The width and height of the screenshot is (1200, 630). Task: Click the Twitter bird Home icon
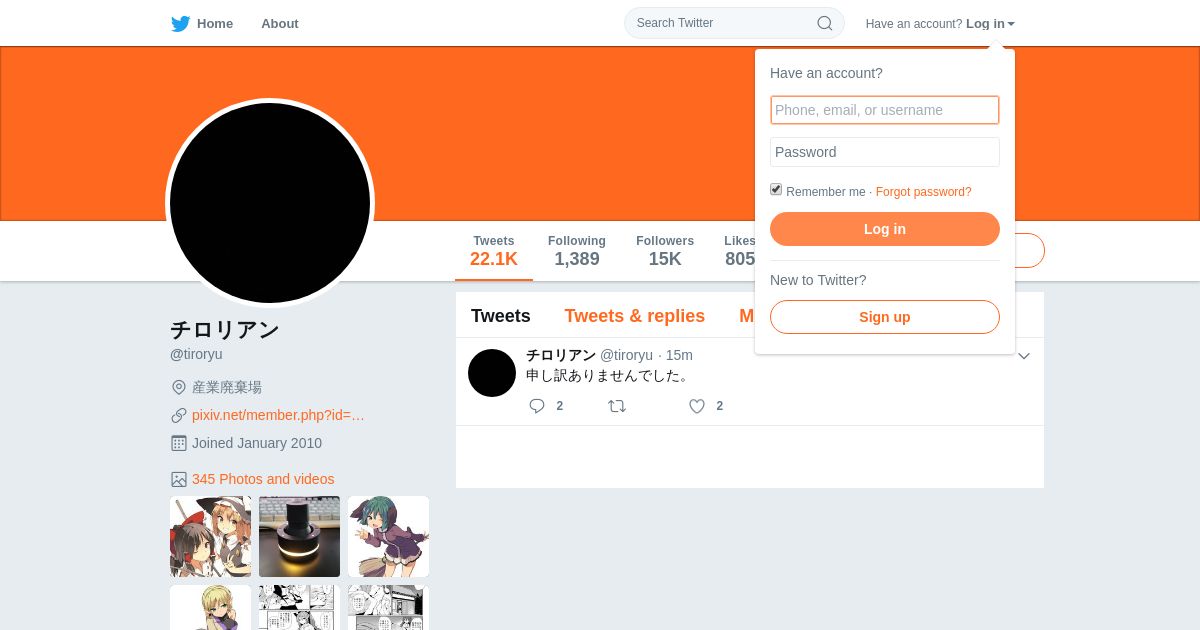[x=180, y=24]
